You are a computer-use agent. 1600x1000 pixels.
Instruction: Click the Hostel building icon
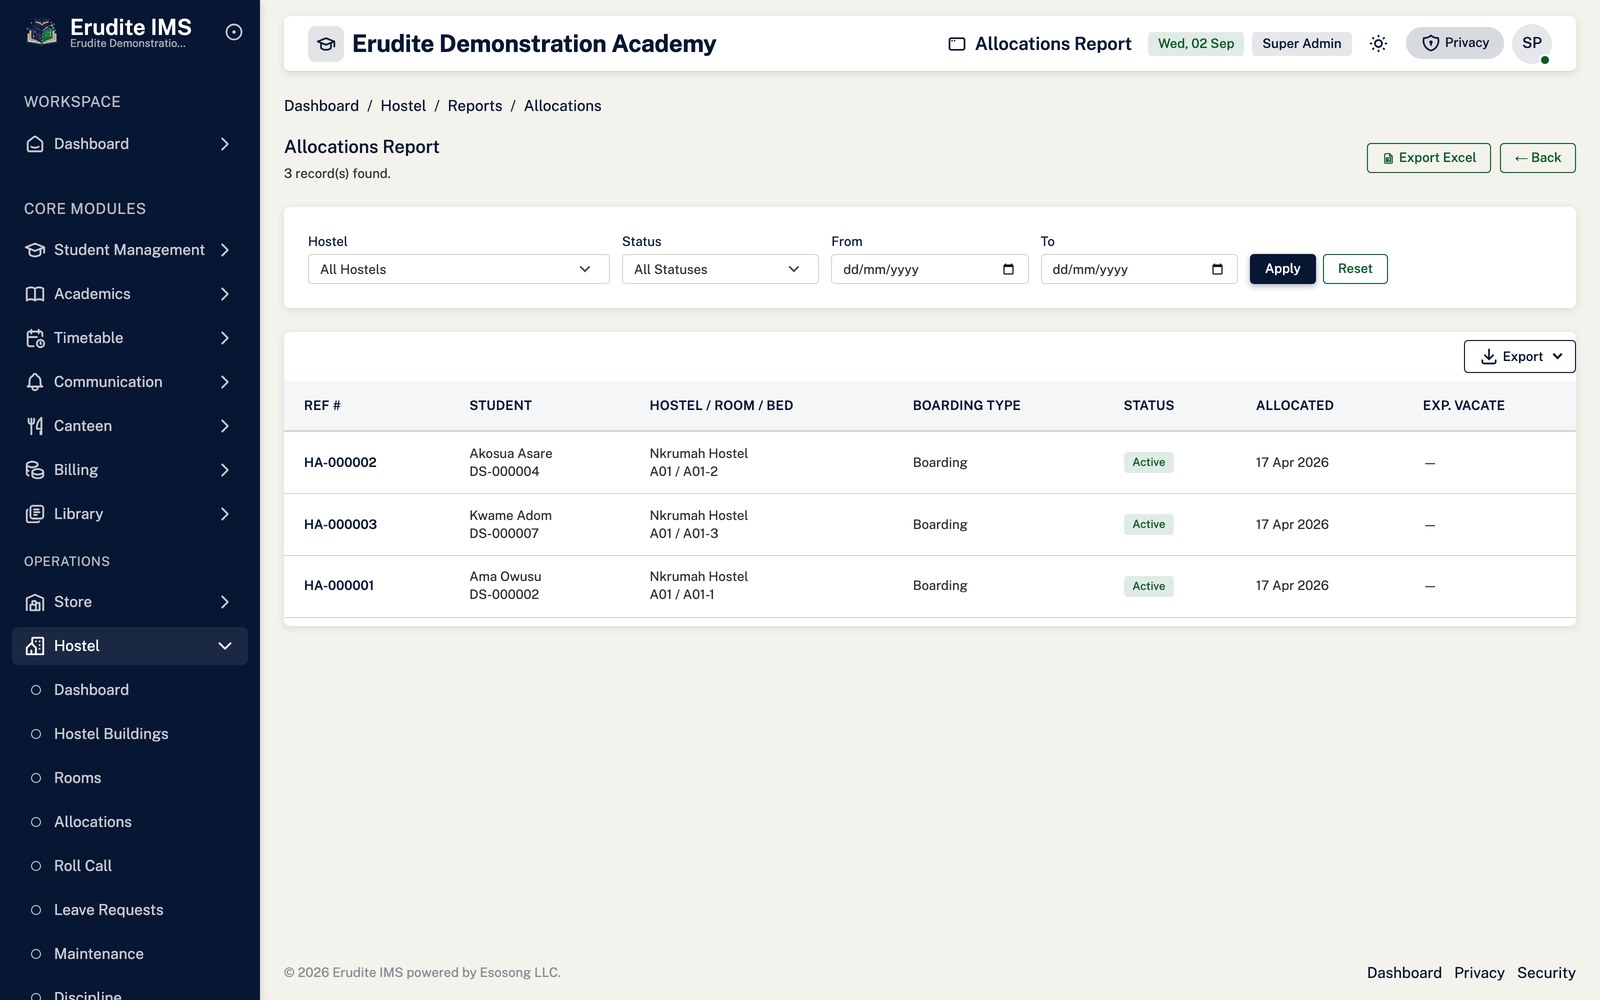35,646
